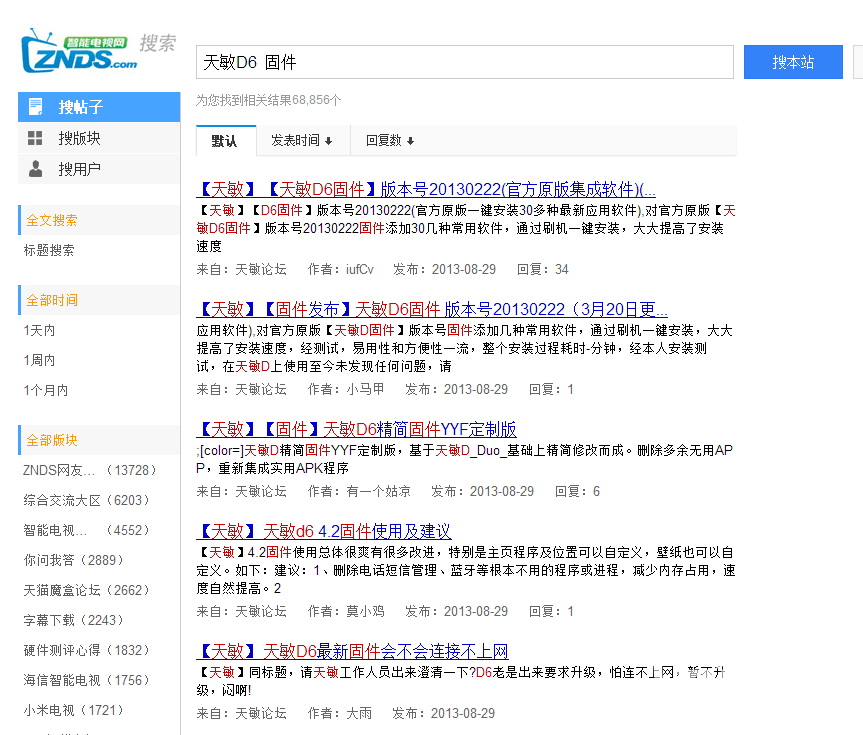Click author name 莫小鸡
863x735 pixels.
coord(365,611)
